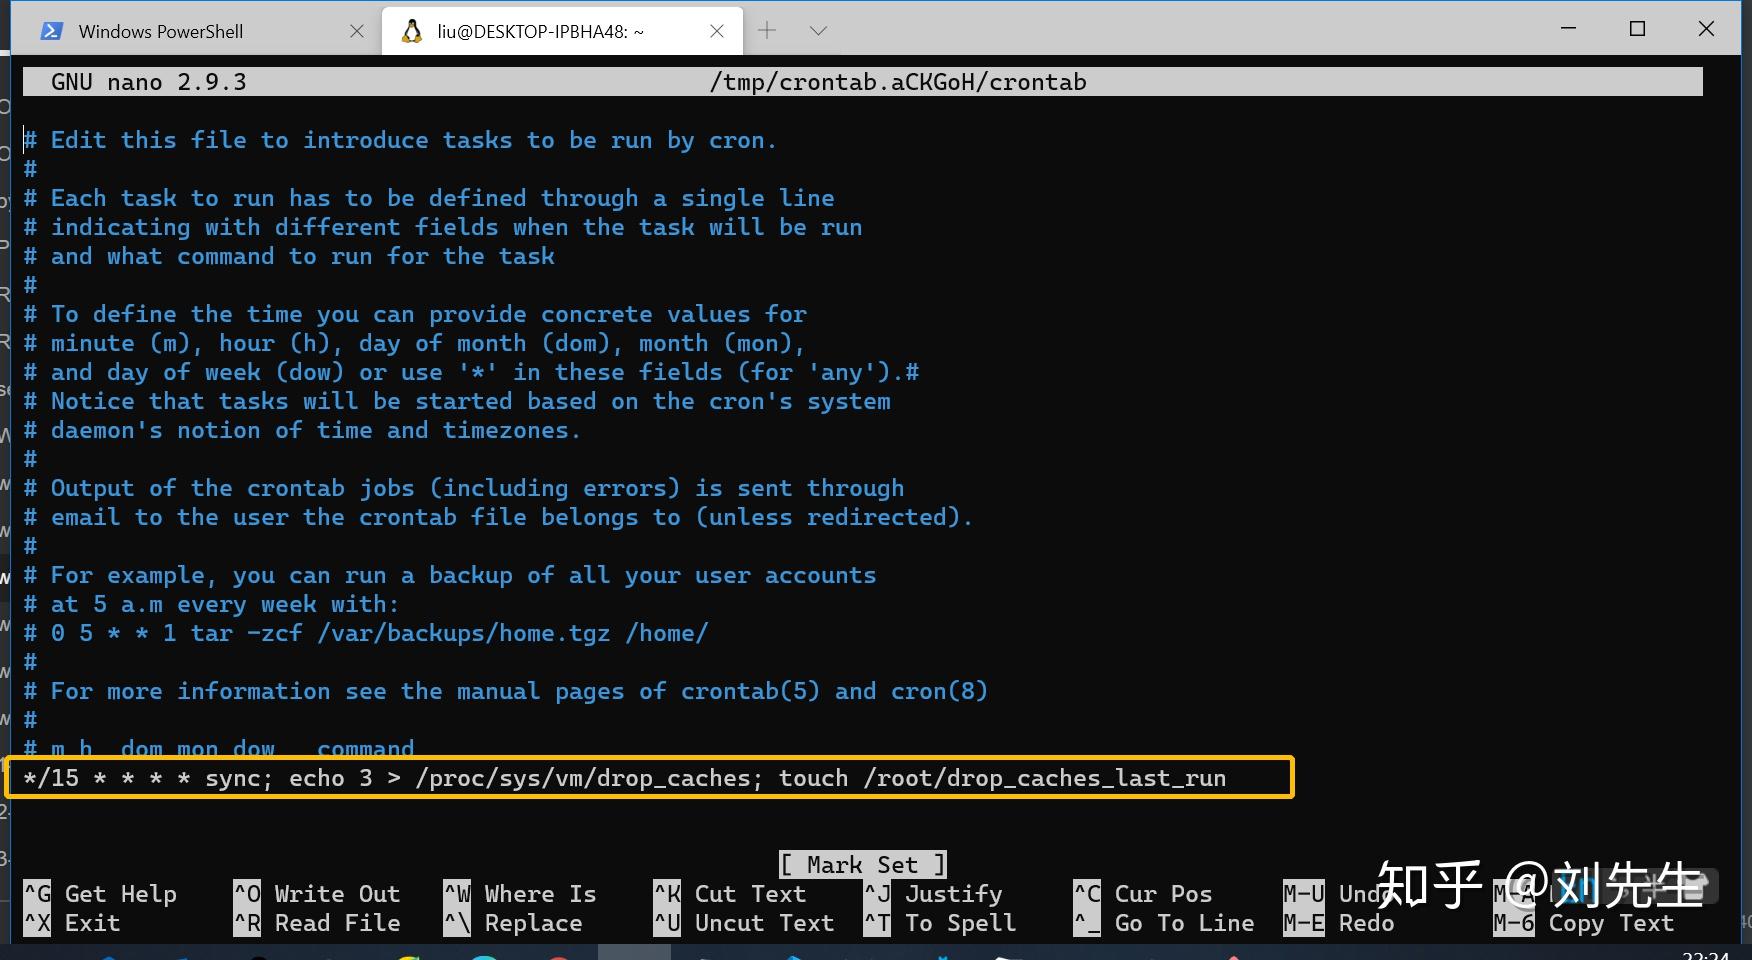
Task: Open a new terminal tab with the plus icon
Action: click(x=766, y=30)
